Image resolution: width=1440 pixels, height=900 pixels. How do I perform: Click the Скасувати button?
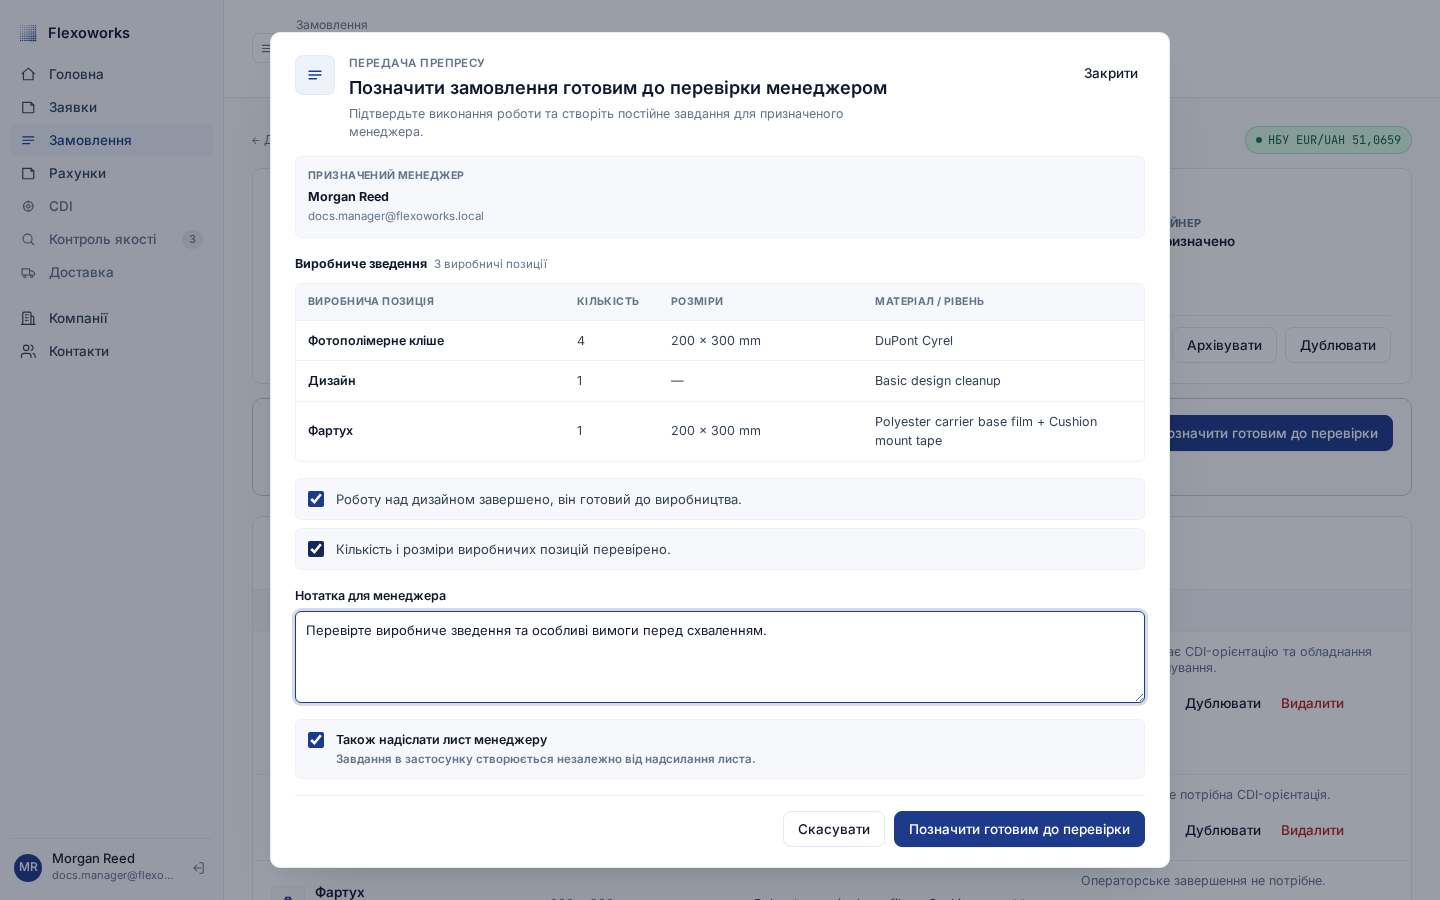(834, 829)
